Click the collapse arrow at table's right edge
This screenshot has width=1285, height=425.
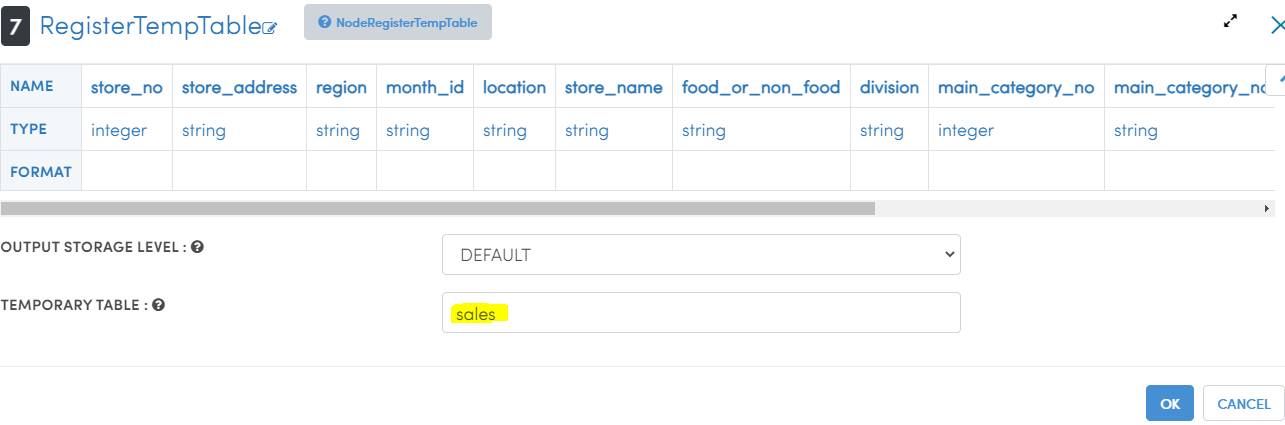[x=1276, y=79]
